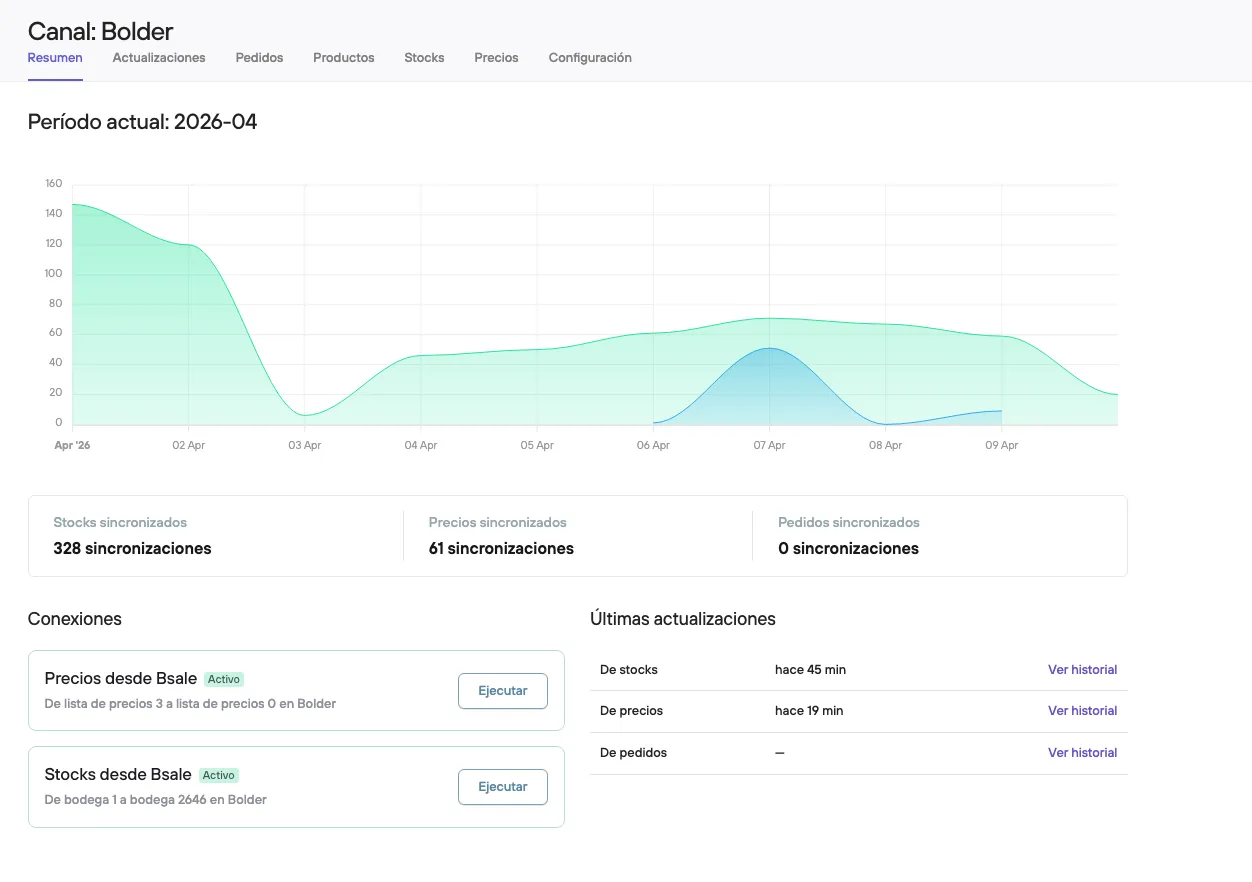Click the "hace 45 min" stocks time
This screenshot has width=1252, height=882.
tap(810, 670)
